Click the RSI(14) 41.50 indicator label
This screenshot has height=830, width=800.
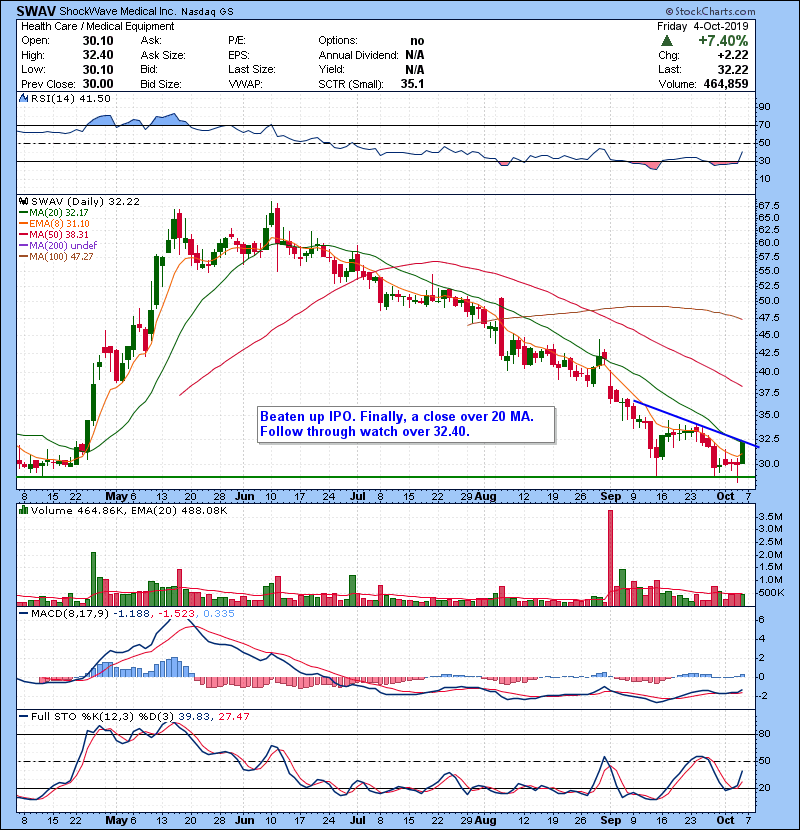click(x=70, y=98)
